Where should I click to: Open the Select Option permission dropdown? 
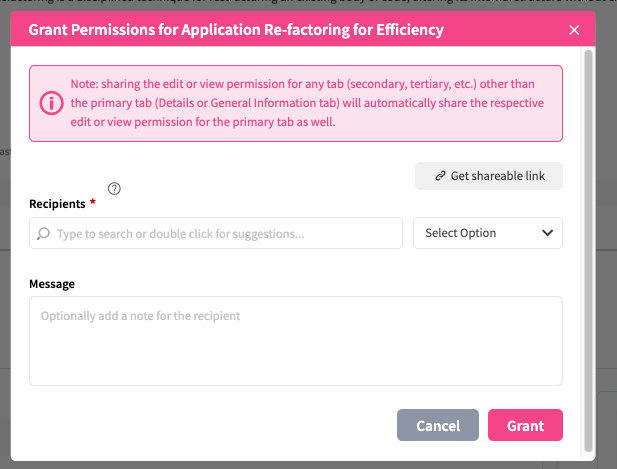click(487, 233)
